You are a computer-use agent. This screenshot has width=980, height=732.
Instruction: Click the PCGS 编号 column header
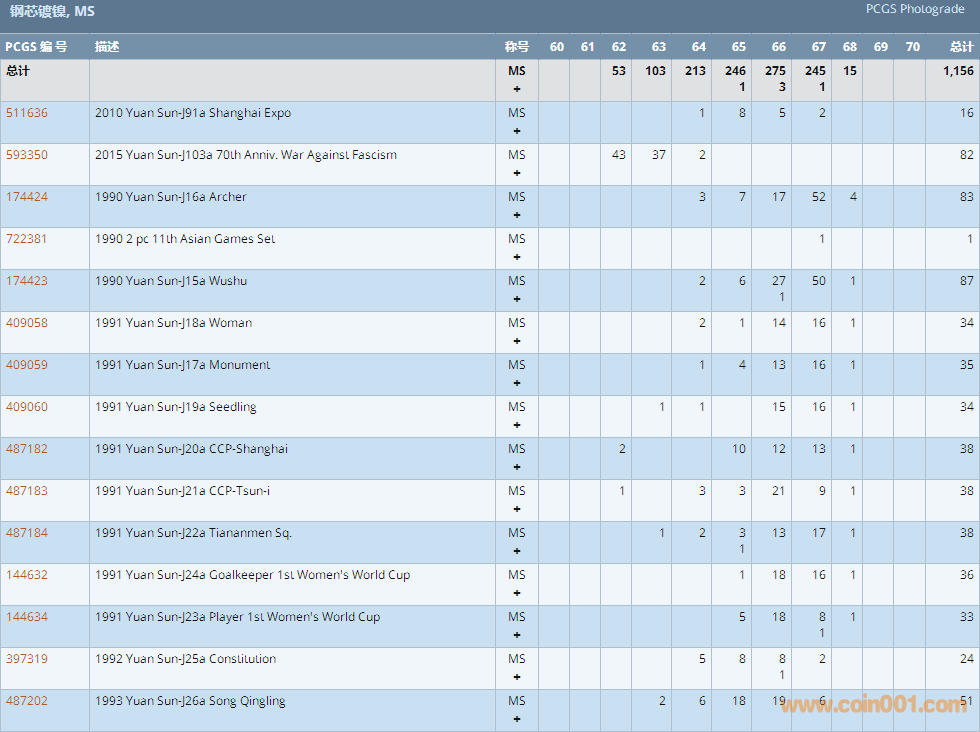click(36, 47)
